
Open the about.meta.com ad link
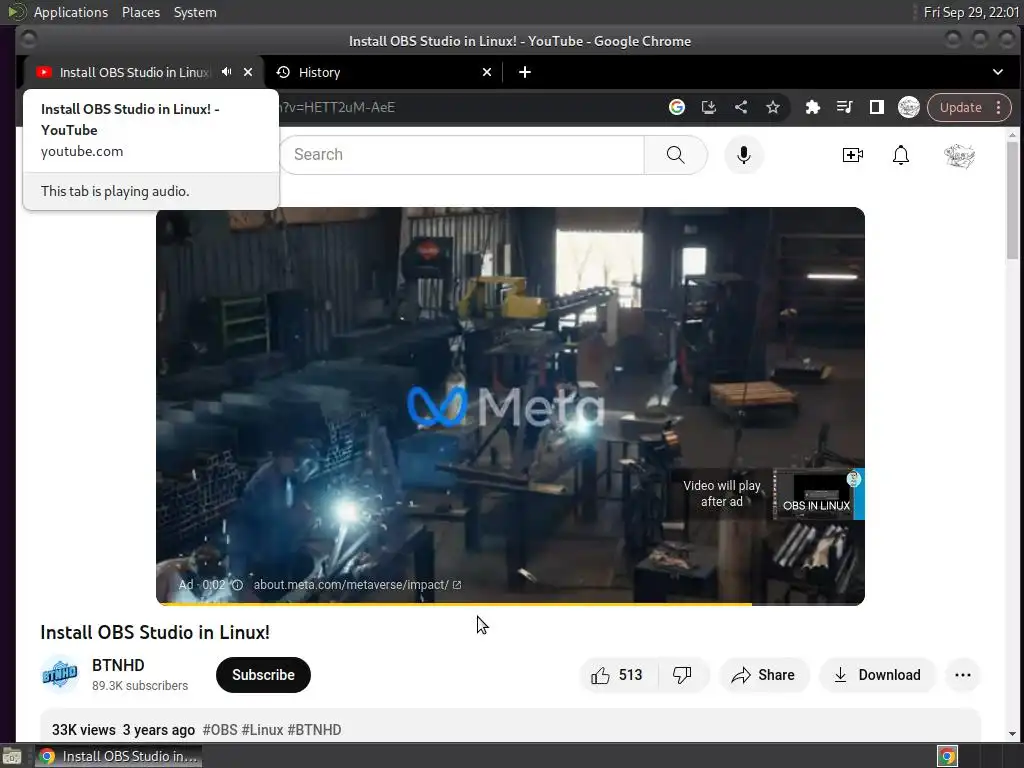click(357, 584)
